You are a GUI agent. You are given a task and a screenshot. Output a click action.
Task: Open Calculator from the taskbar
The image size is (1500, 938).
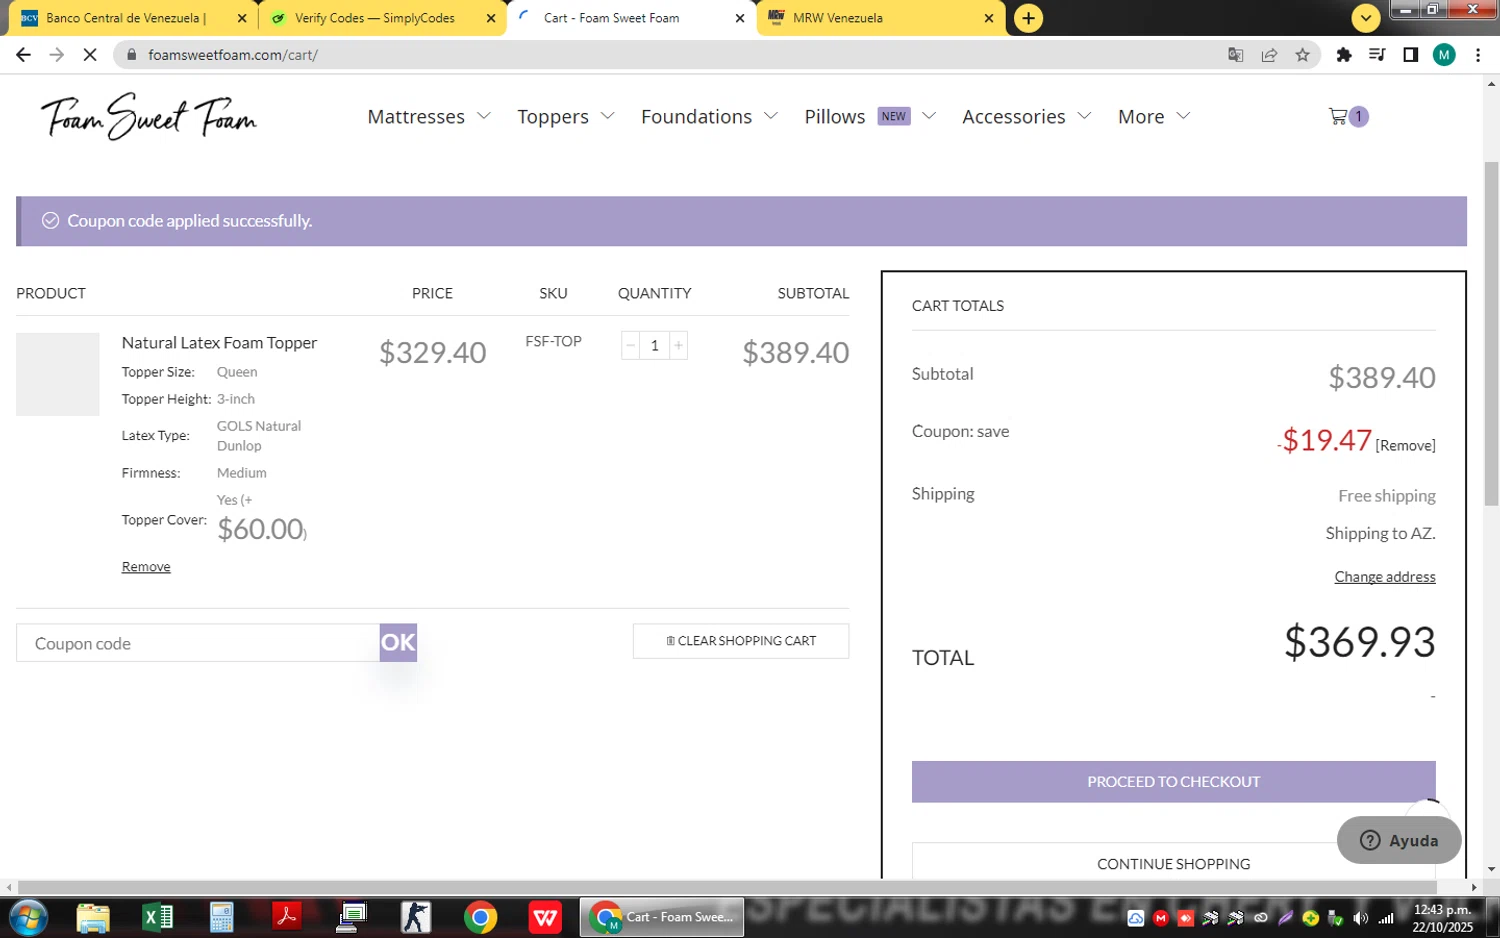(x=221, y=917)
